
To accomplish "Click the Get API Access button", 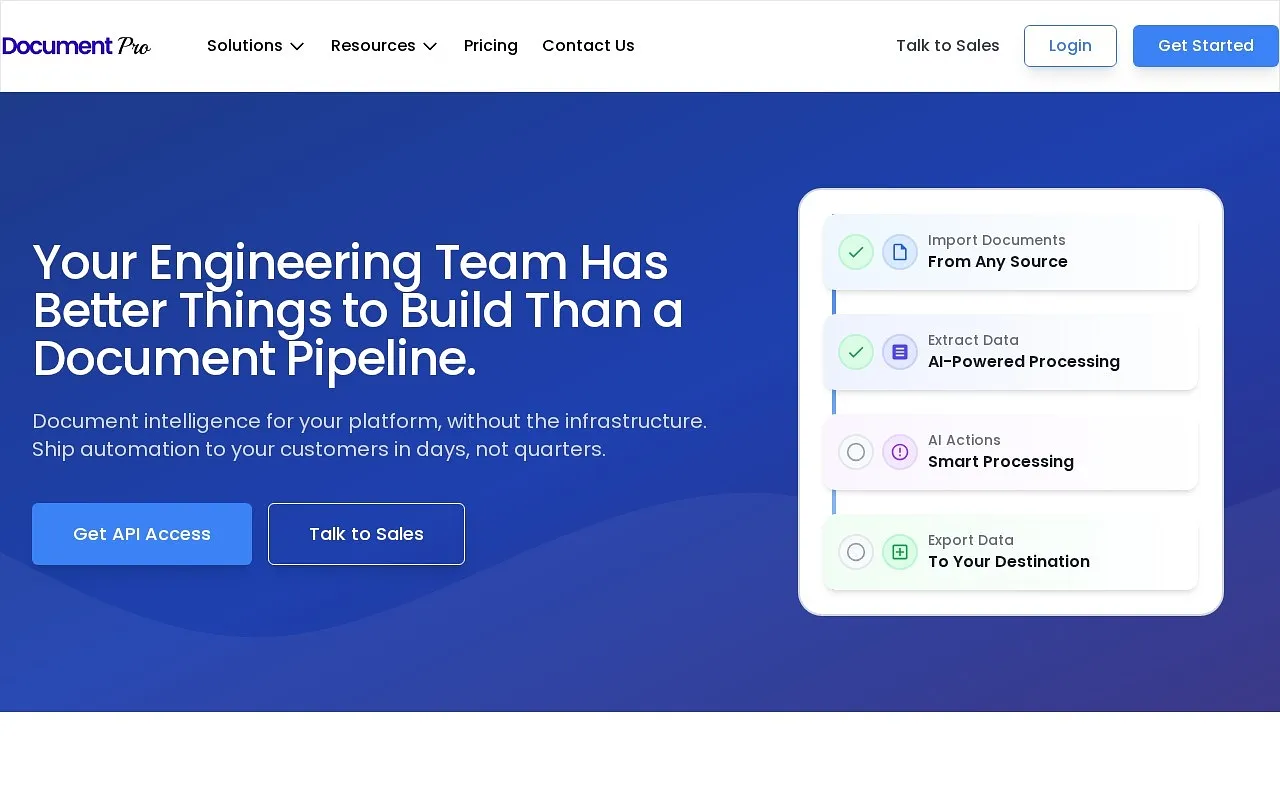I will coord(142,534).
